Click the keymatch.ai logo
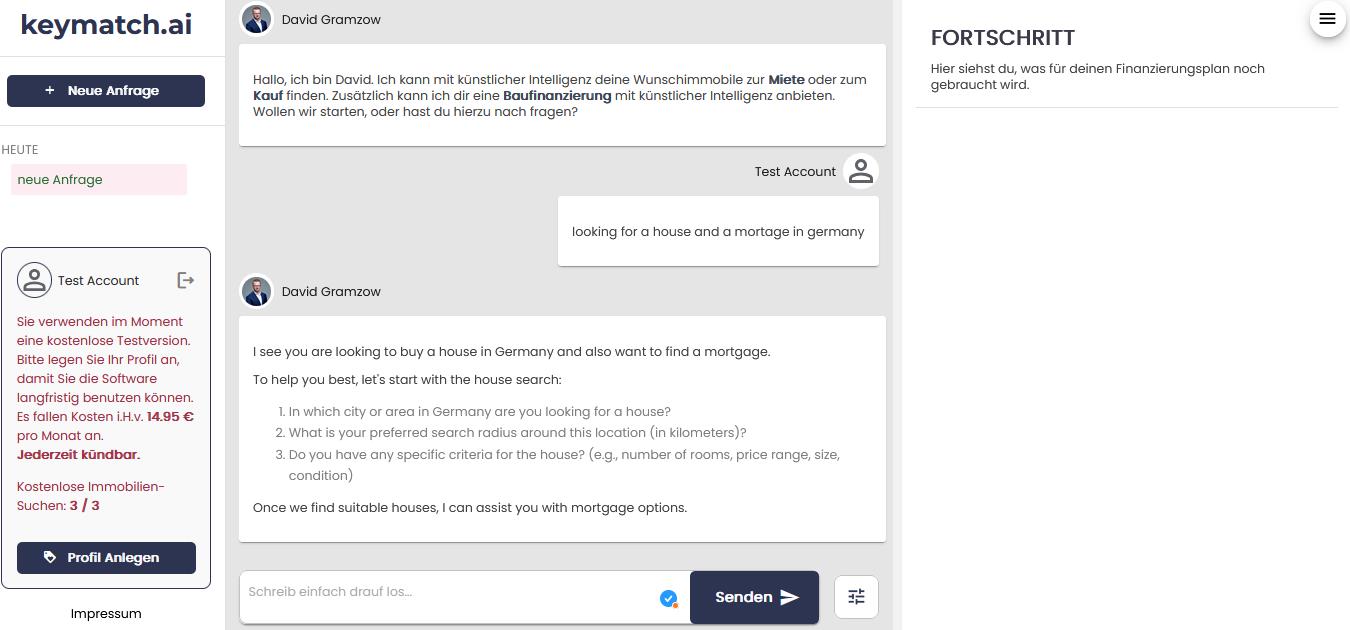This screenshot has width=1350, height=630. coord(106,25)
